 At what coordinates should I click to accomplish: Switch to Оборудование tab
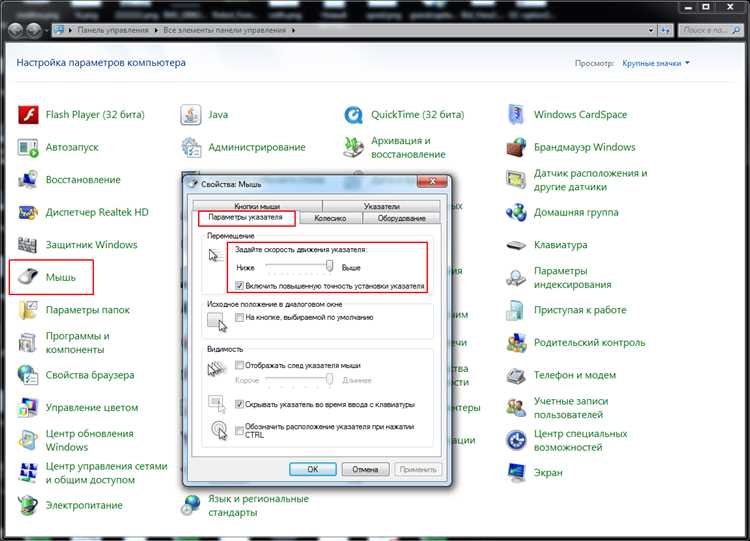401,218
